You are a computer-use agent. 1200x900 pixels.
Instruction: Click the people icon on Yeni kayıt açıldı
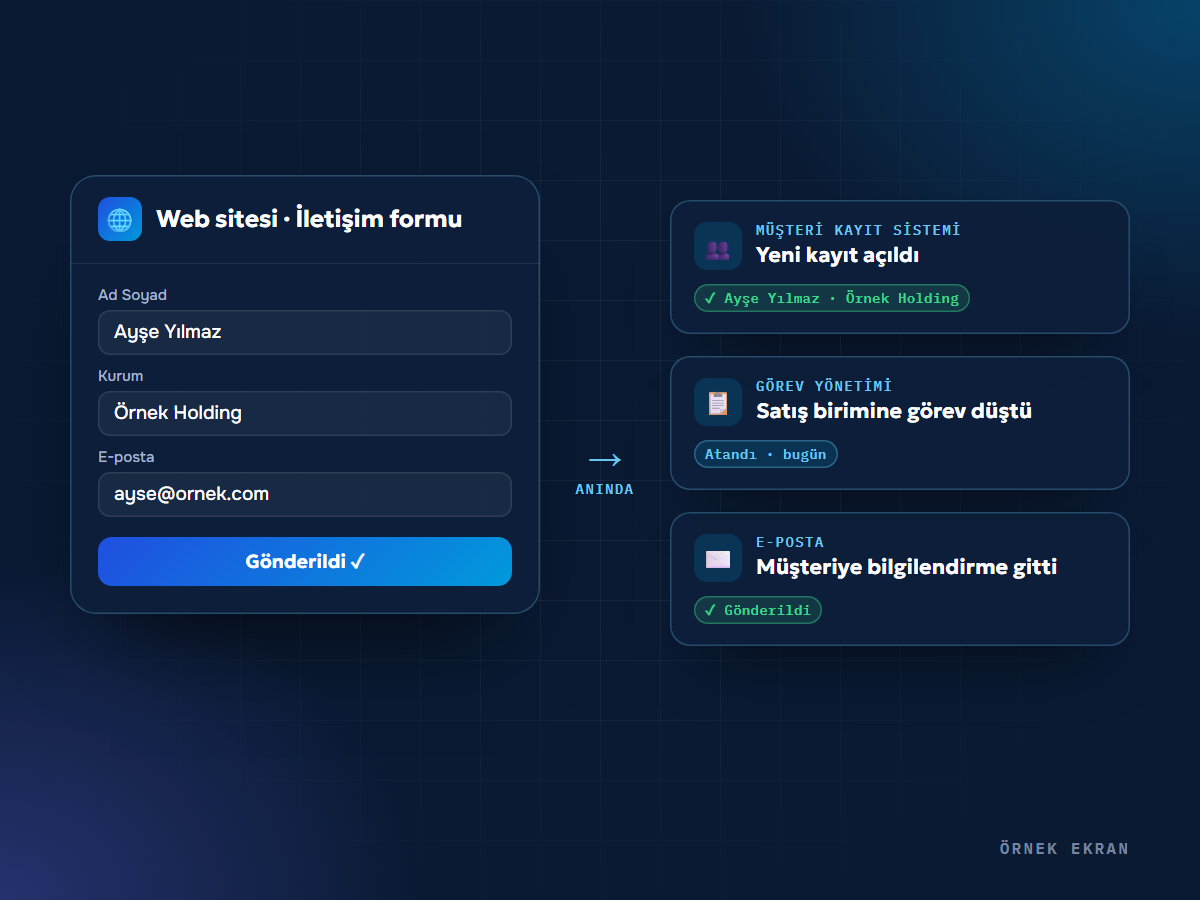click(718, 246)
